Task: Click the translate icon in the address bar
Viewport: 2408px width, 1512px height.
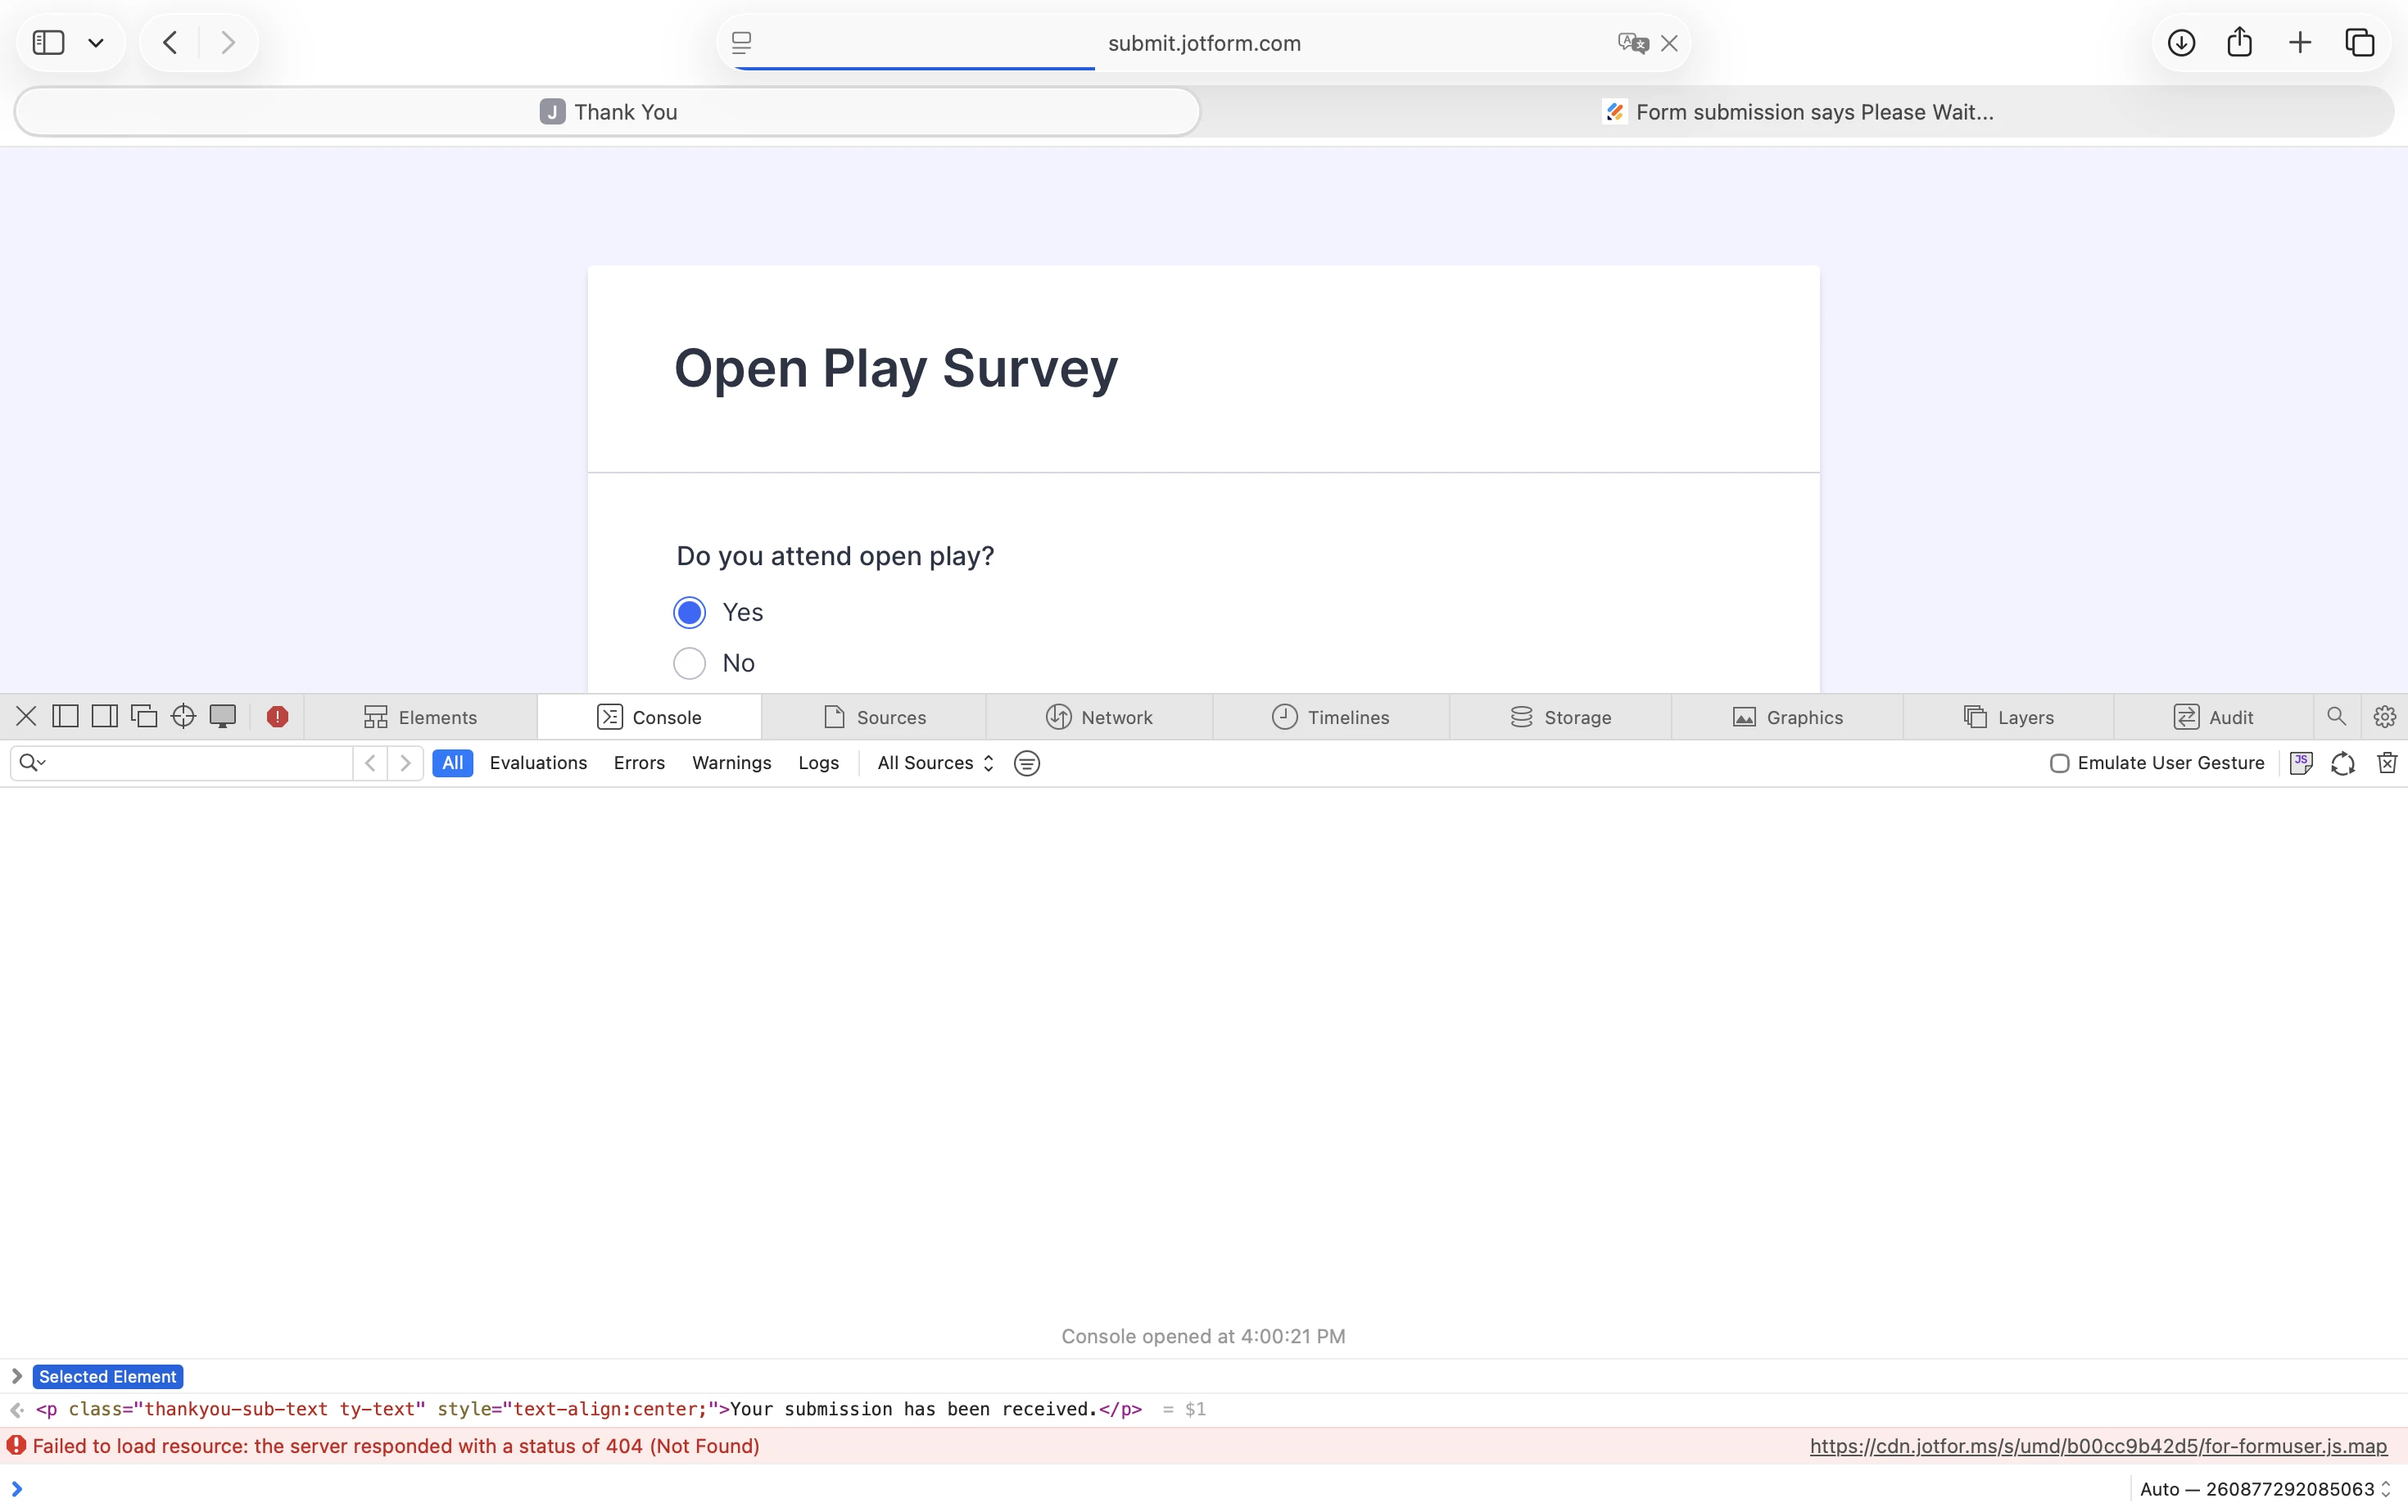Action: coord(1632,43)
